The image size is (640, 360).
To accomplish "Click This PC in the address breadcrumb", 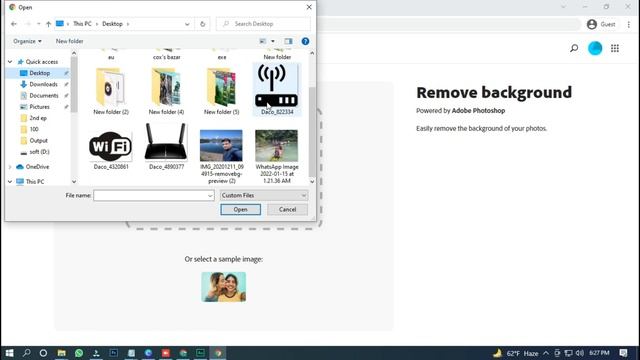I will pyautogui.click(x=82, y=24).
